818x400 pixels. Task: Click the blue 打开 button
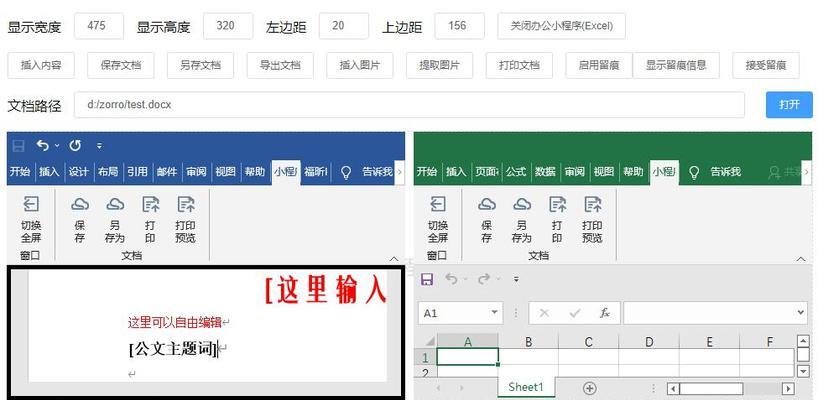click(x=789, y=104)
